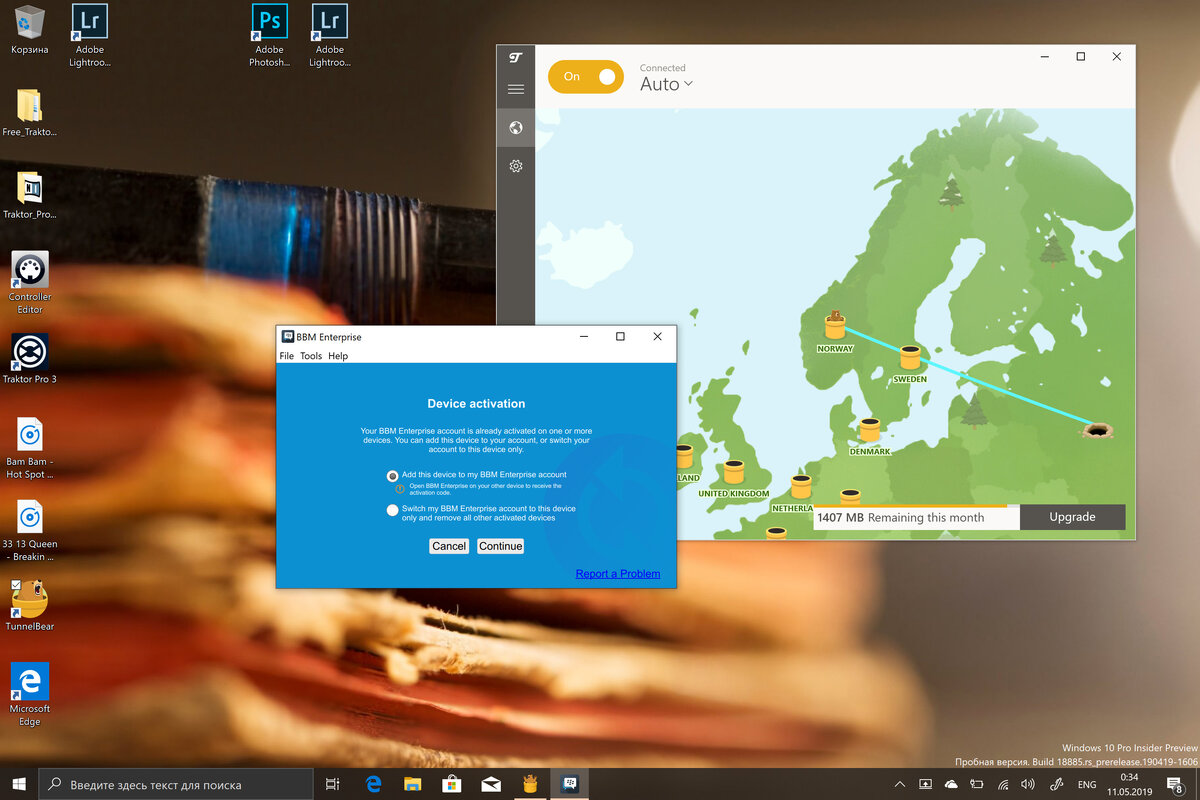Screen dimensions: 1200x800
Task: Open first Adobe Lightroom desktop shortcut
Action: (x=90, y=33)
